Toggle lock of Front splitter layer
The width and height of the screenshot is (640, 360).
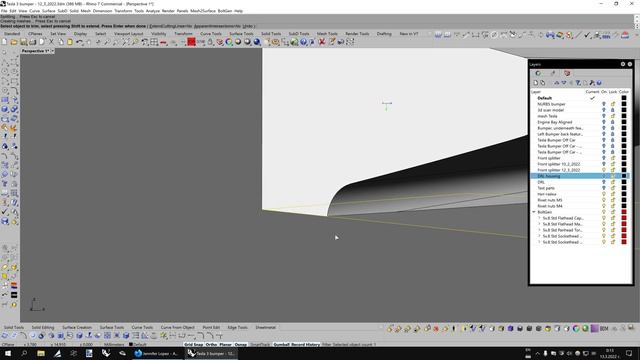[613, 158]
